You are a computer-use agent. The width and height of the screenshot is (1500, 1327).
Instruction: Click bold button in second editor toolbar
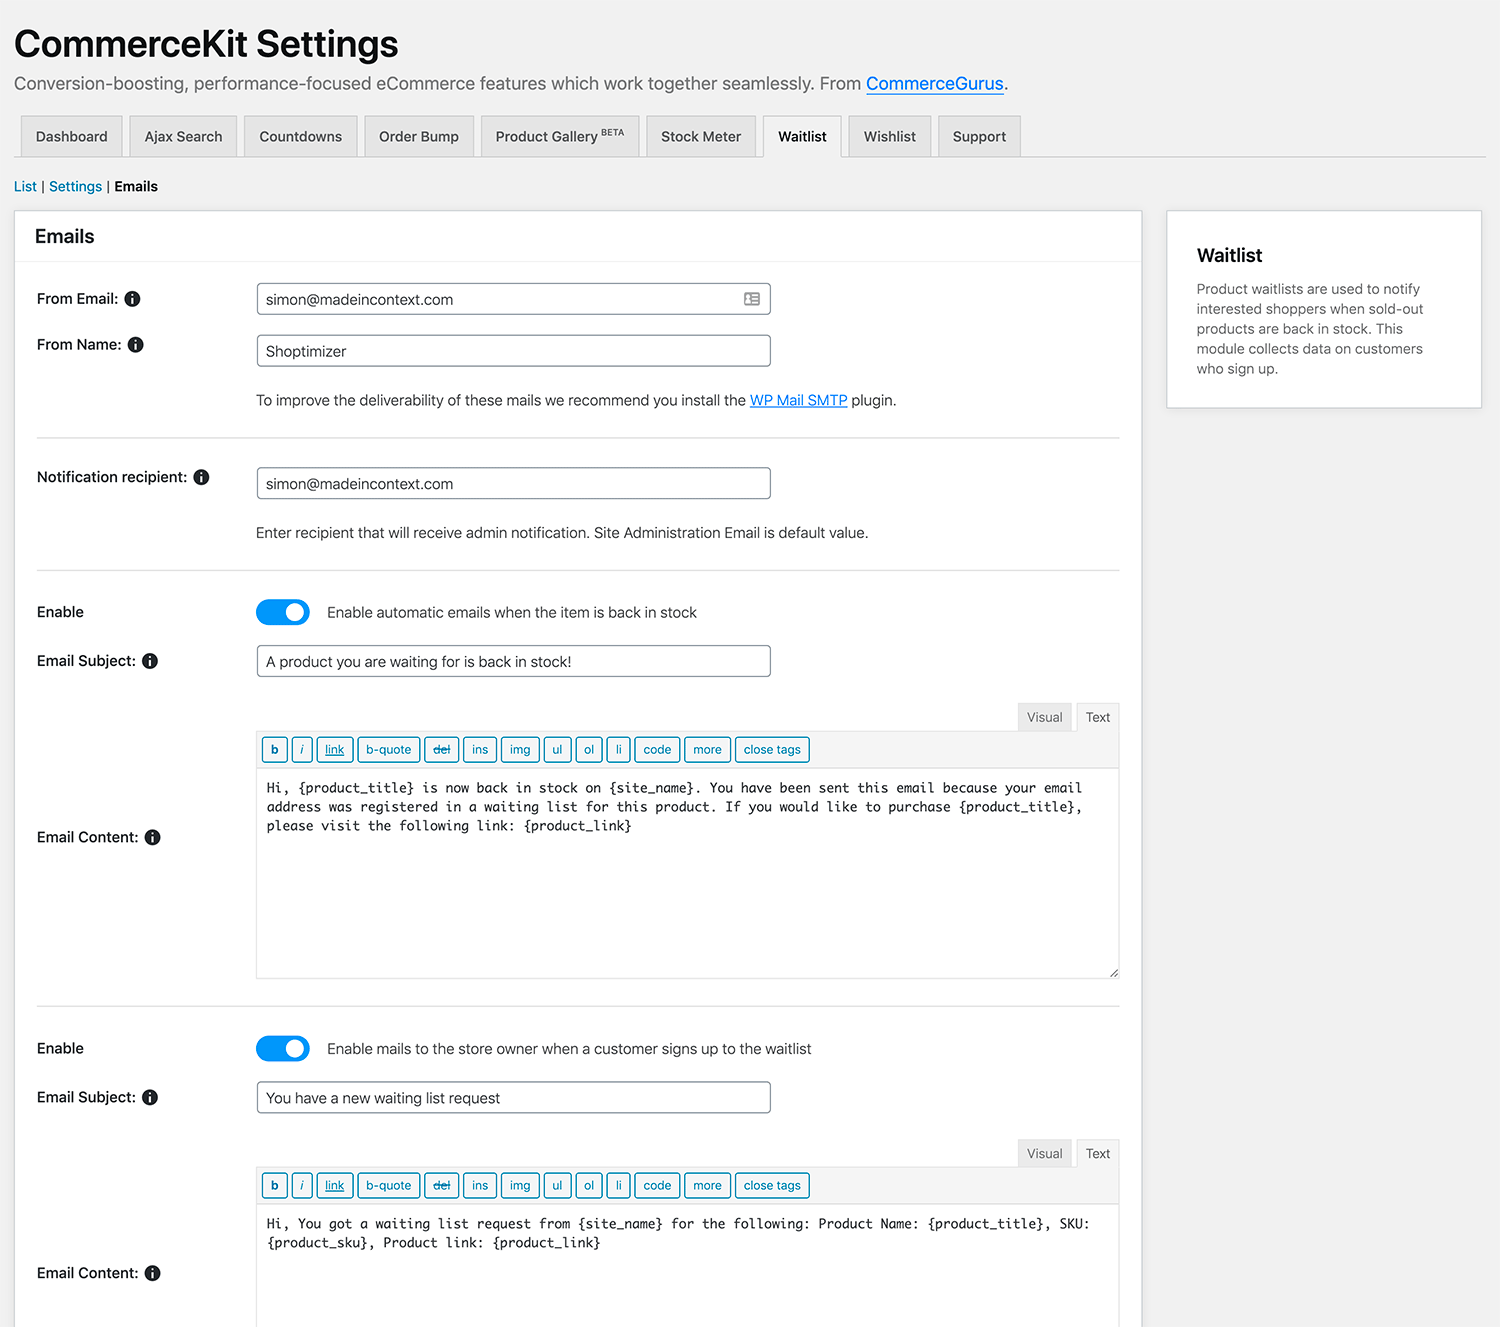pyautogui.click(x=275, y=1185)
